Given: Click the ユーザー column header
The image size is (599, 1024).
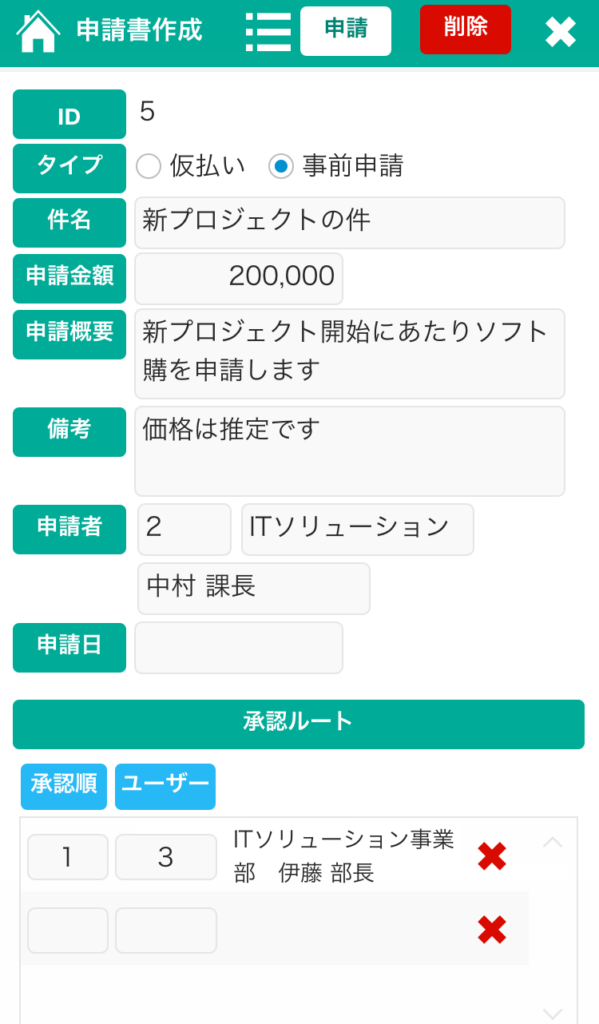Looking at the screenshot, I should point(164,787).
